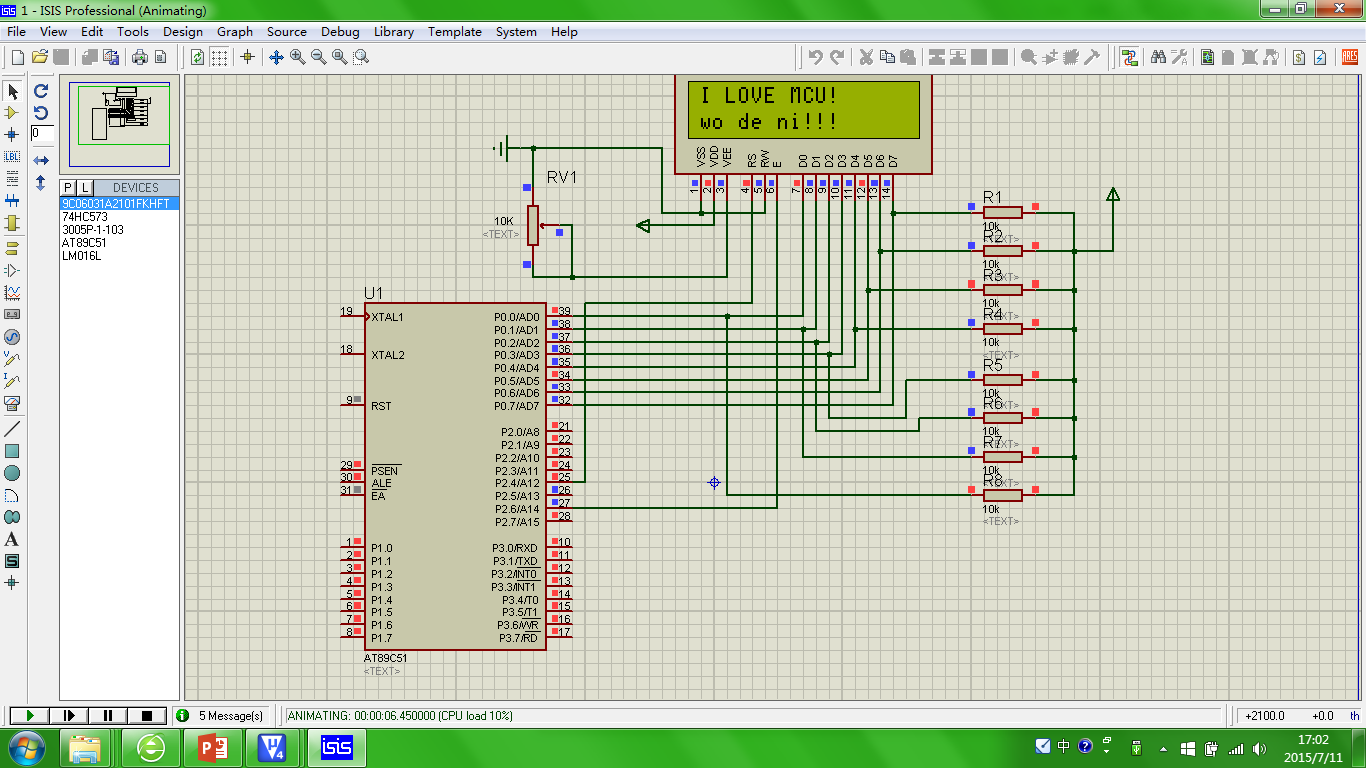This screenshot has width=1366, height=768.
Task: Choose the Subcircuit Mode tool
Action: pyautogui.click(x=12, y=222)
